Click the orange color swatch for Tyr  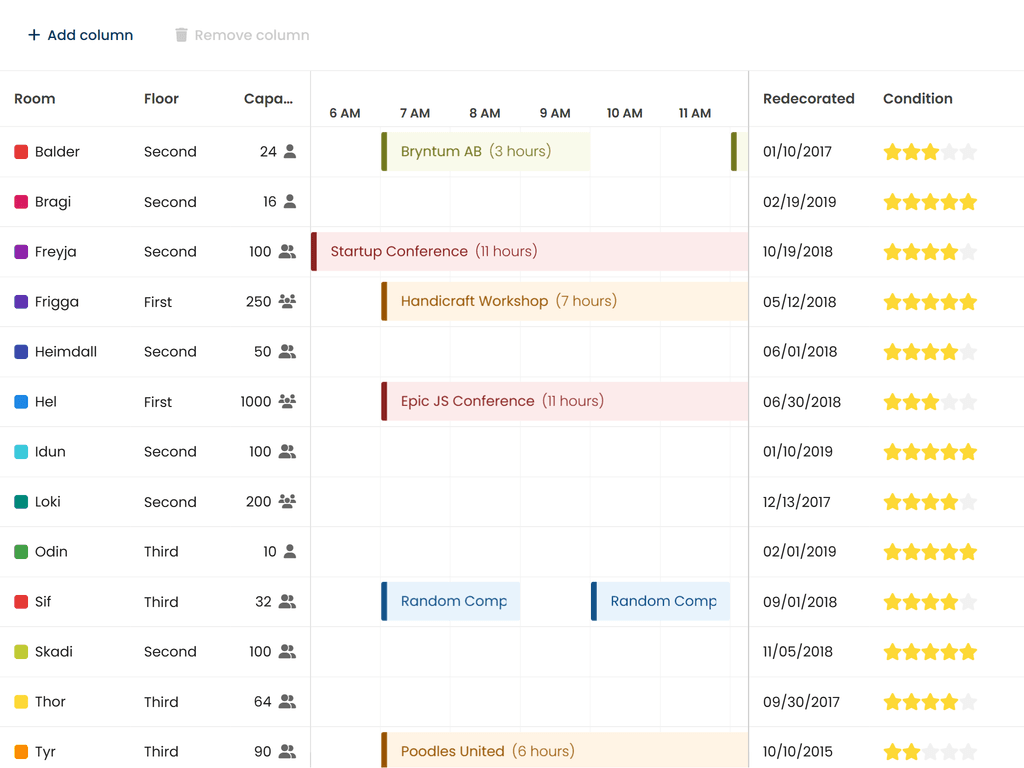tap(21, 752)
